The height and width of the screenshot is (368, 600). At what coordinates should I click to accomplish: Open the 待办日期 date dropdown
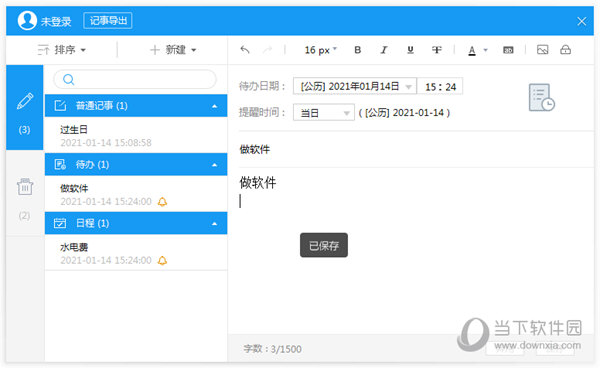pos(355,86)
